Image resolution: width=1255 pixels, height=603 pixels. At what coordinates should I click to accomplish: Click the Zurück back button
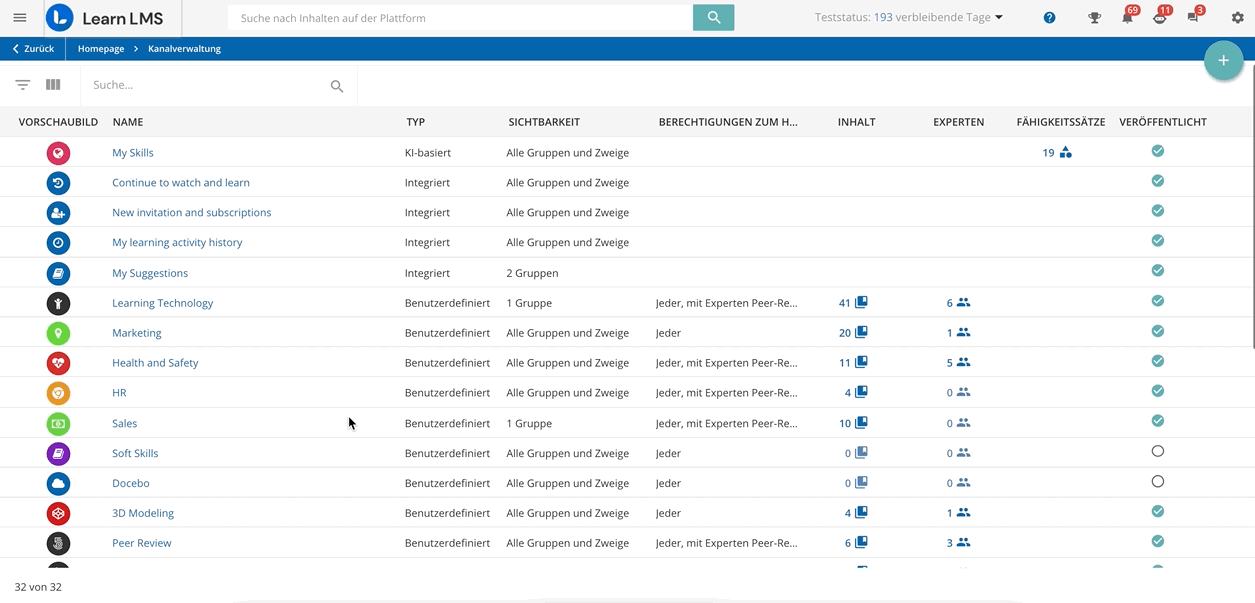tap(34, 49)
